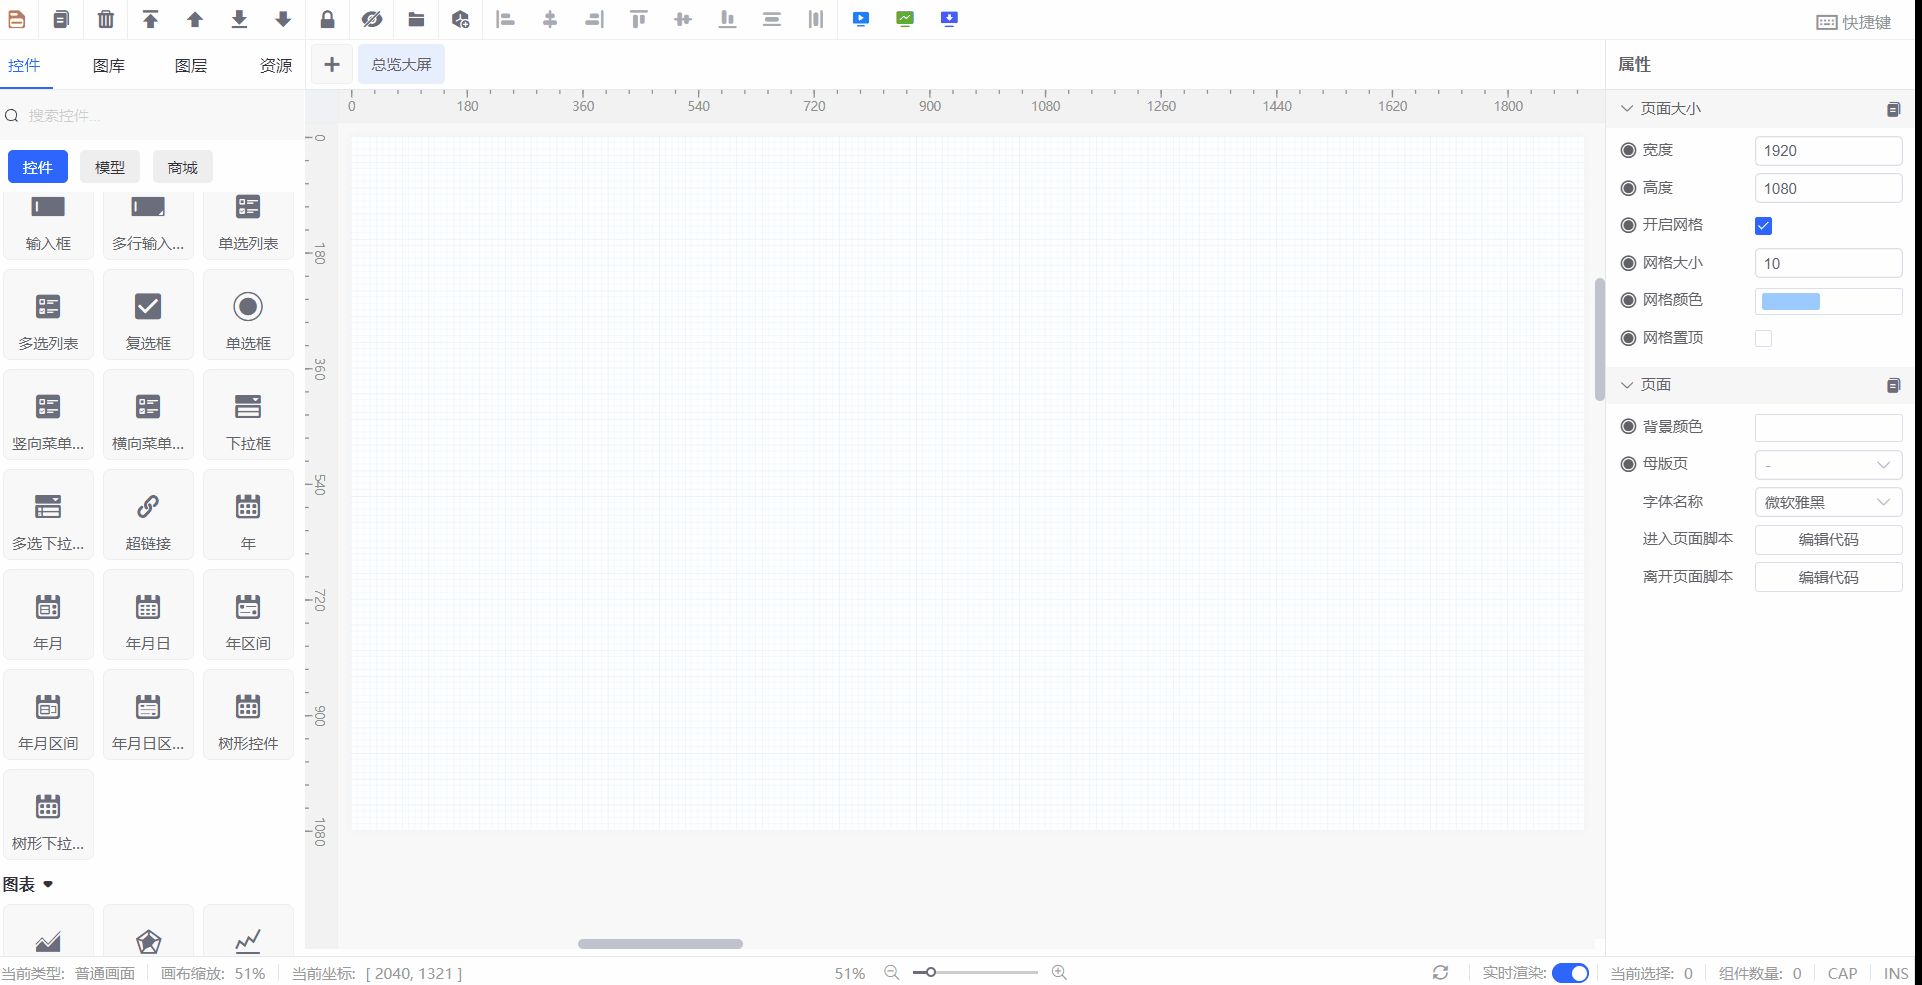Viewport: 1922px width, 985px height.
Task: Switch to the 模型 tab
Action: pyautogui.click(x=110, y=167)
